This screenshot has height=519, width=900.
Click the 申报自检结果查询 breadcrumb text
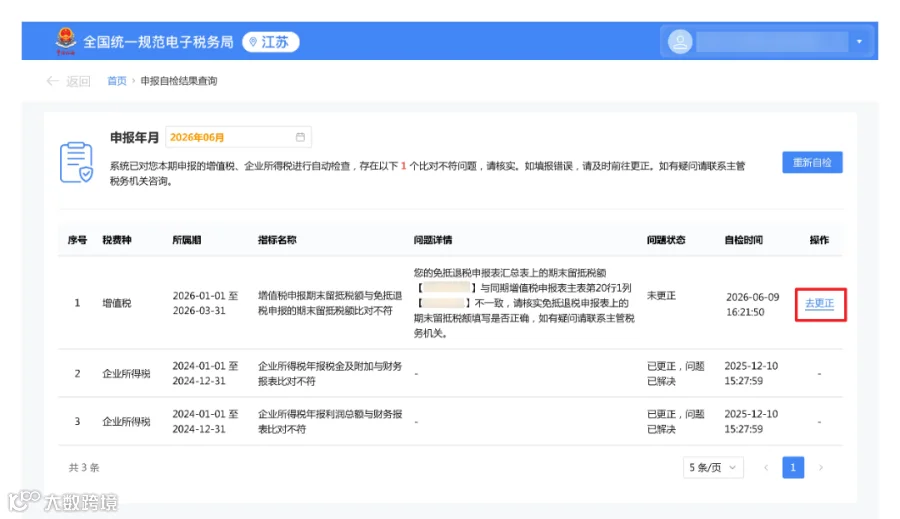[179, 81]
